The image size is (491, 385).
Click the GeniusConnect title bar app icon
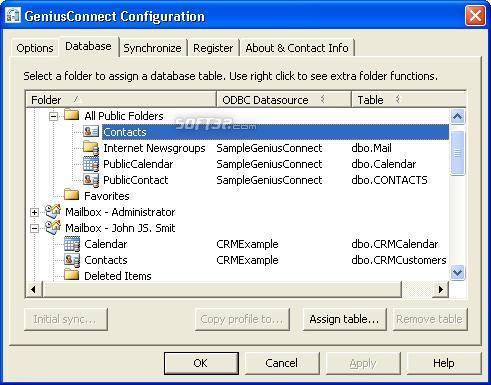click(x=13, y=16)
